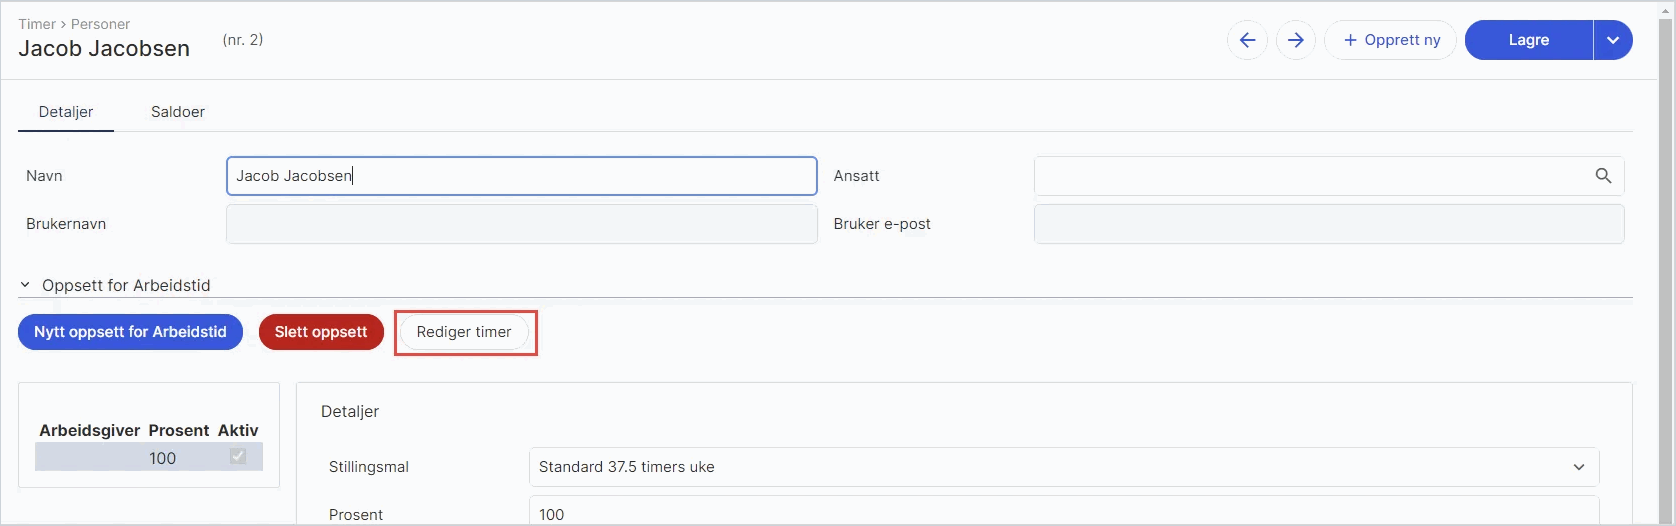Click the Brukernavn field

[x=522, y=224]
